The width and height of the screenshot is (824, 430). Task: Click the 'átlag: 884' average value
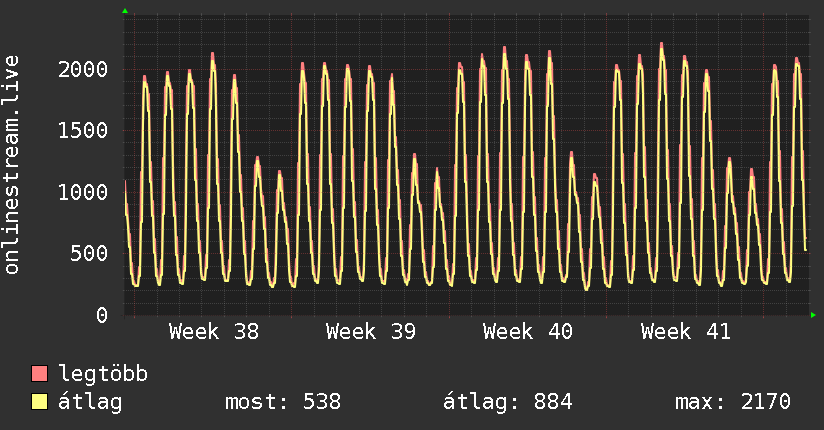point(507,402)
